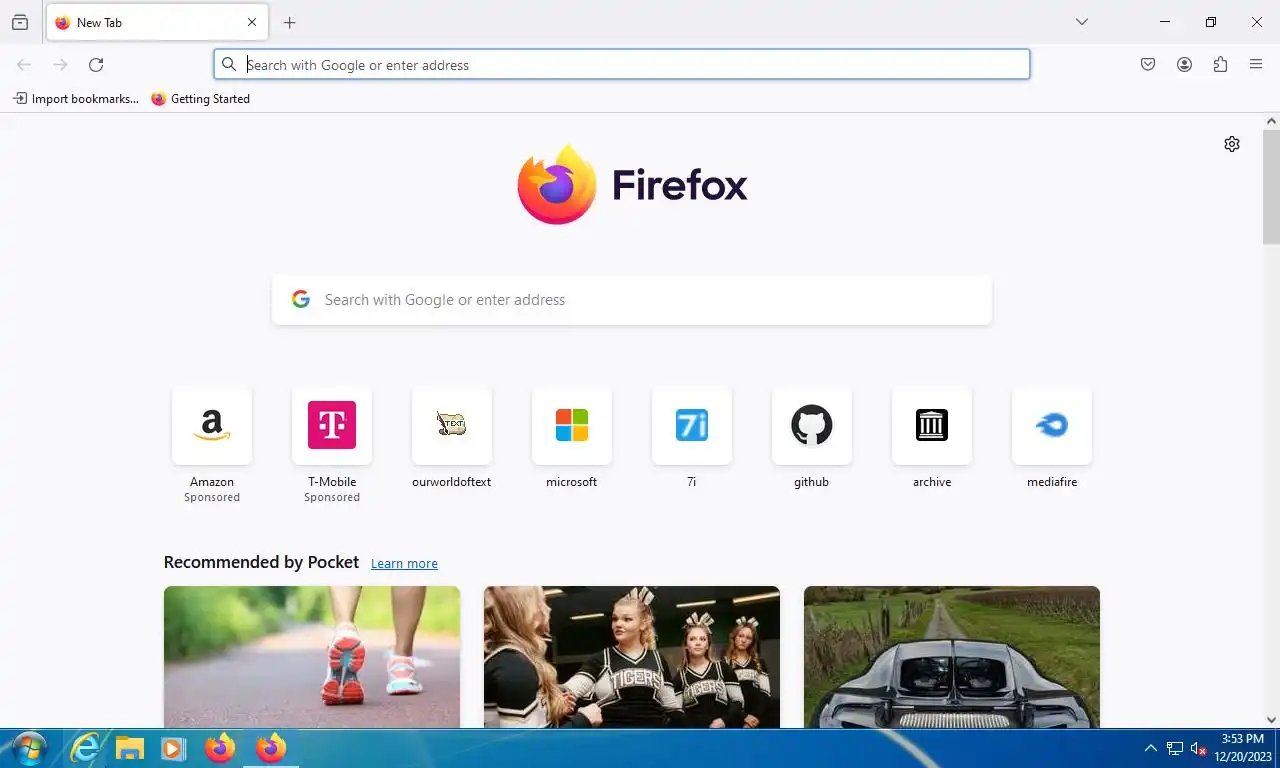The height and width of the screenshot is (768, 1280).
Task: Open File Explorer from the taskbar
Action: coord(130,748)
